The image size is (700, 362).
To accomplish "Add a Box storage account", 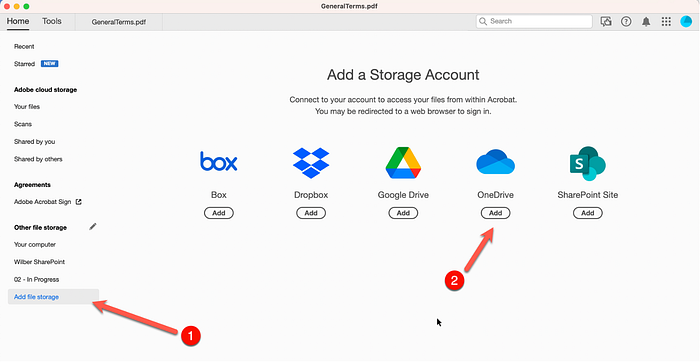I will [x=219, y=213].
